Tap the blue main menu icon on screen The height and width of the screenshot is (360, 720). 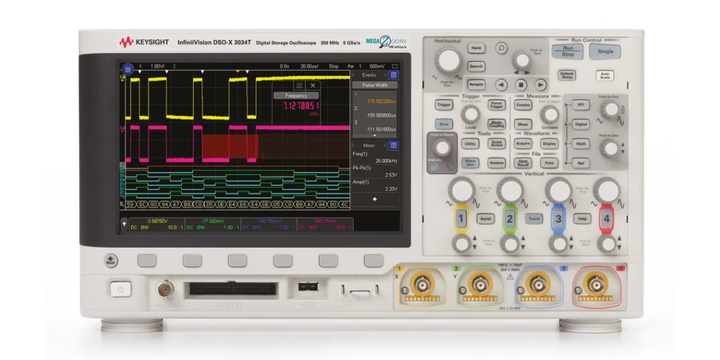click(128, 69)
